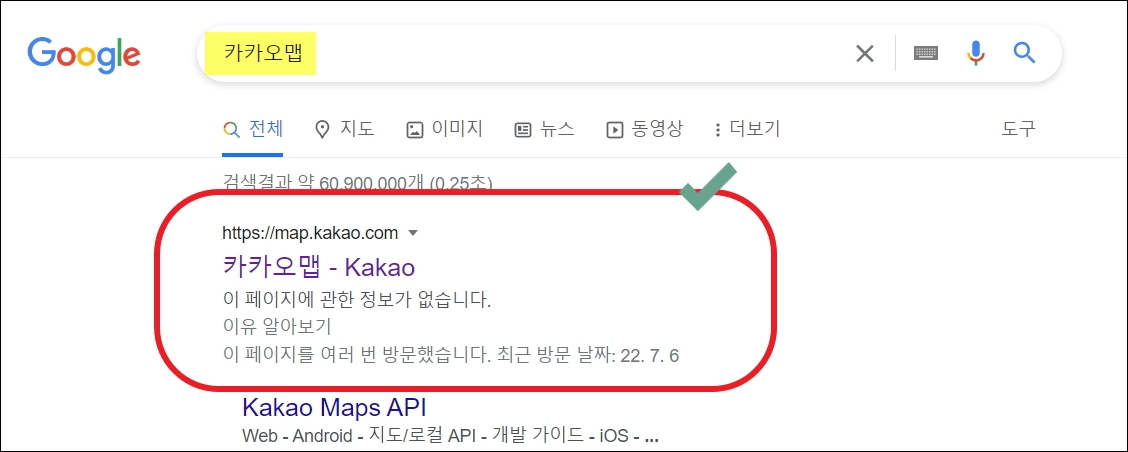The width and height of the screenshot is (1128, 452).
Task: Click the https://map.kakao.com URL text
Action: [310, 233]
